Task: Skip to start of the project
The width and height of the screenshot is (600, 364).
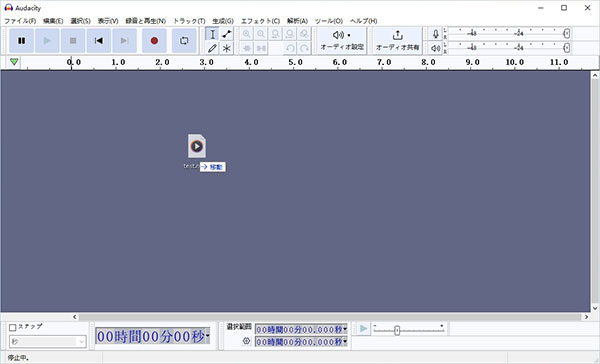Action: coord(99,41)
